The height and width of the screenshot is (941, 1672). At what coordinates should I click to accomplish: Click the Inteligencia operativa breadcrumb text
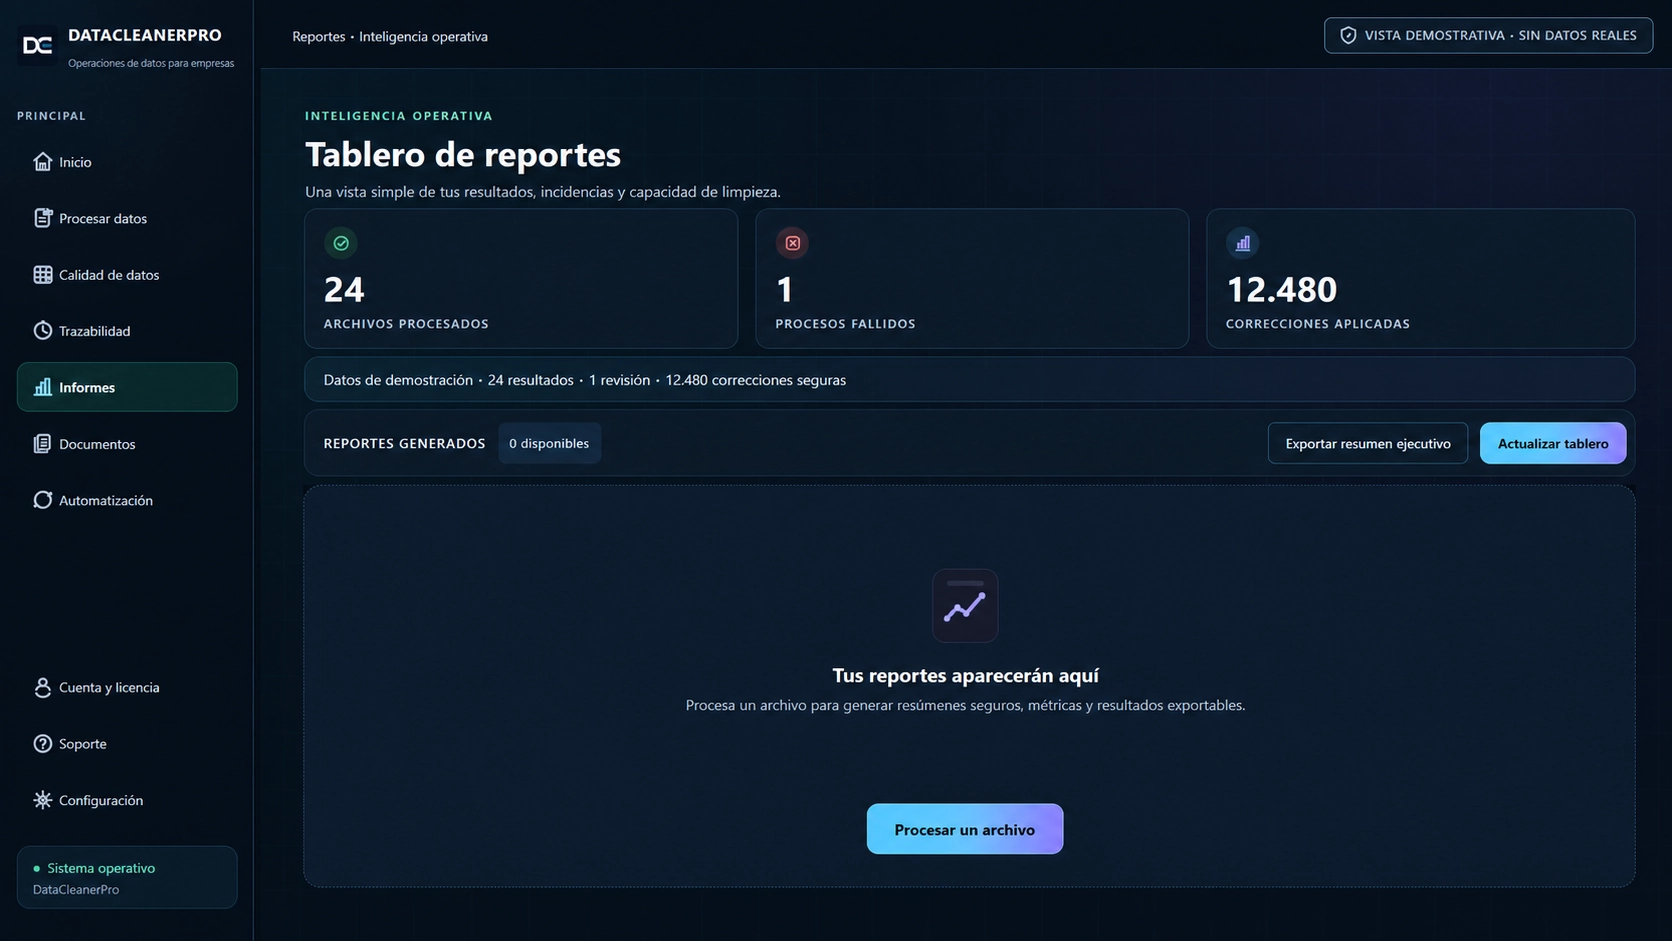pos(424,37)
